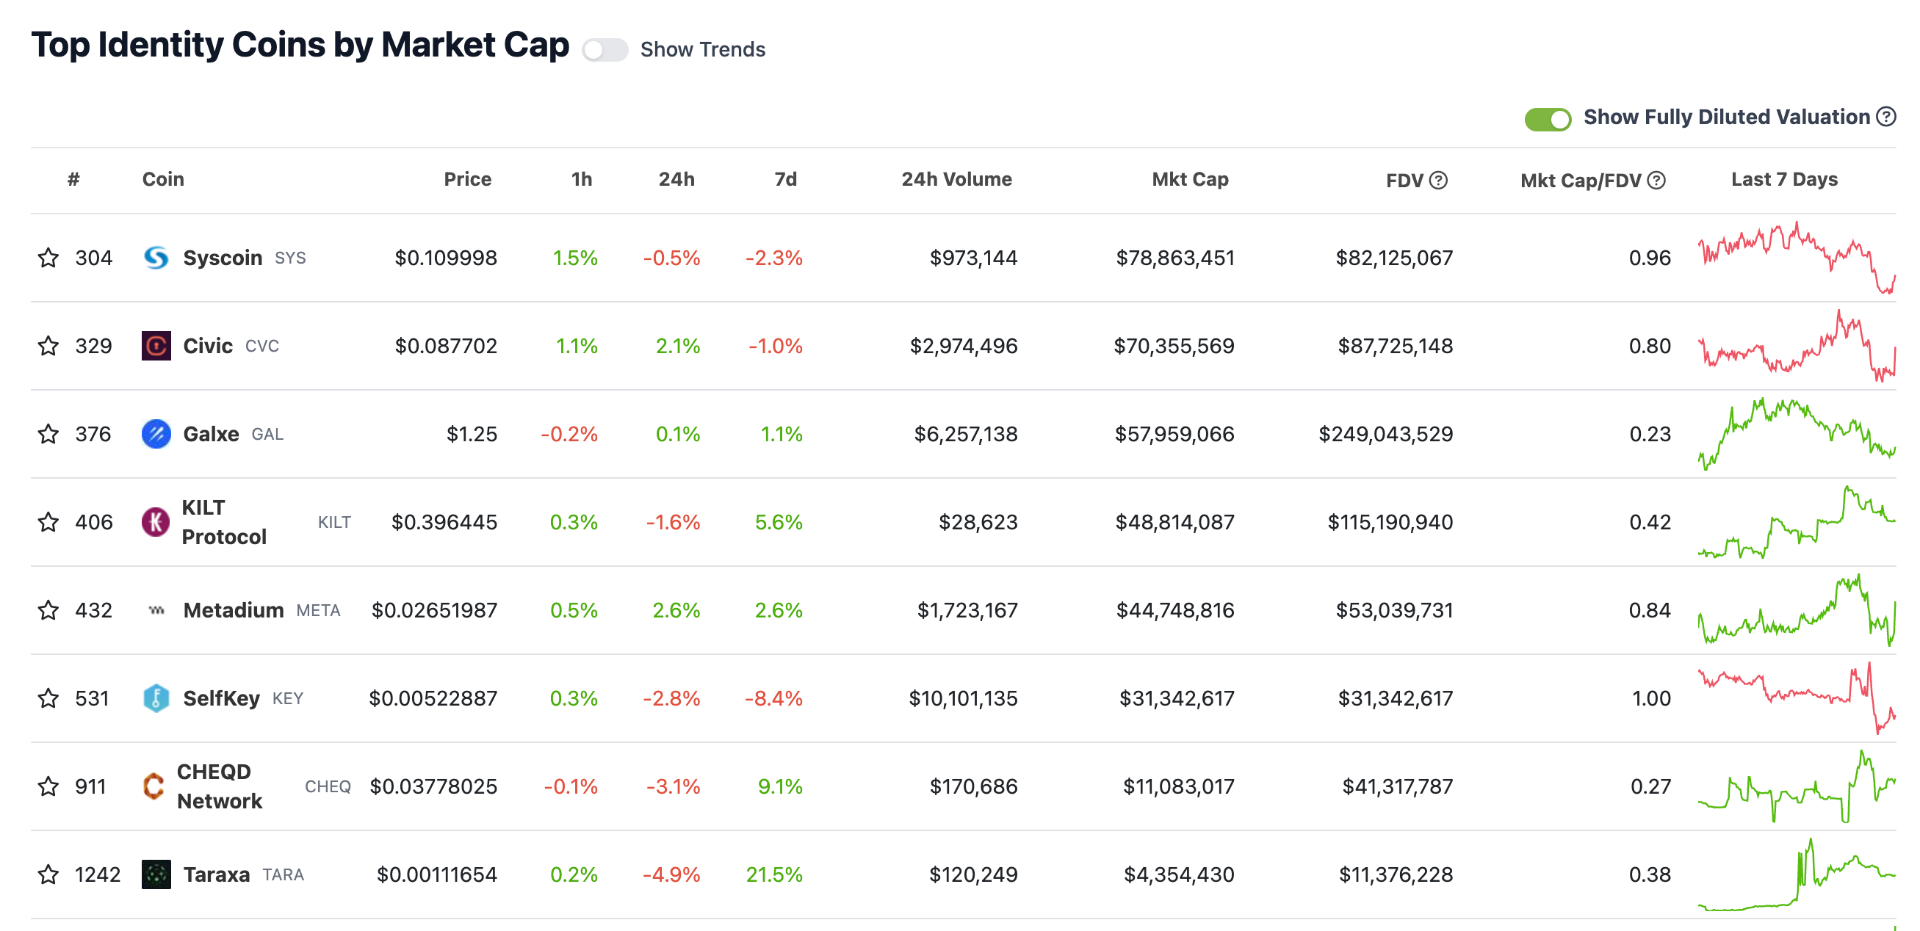Click the CHEQD Network logo icon
The width and height of the screenshot is (1920, 931).
(x=153, y=786)
